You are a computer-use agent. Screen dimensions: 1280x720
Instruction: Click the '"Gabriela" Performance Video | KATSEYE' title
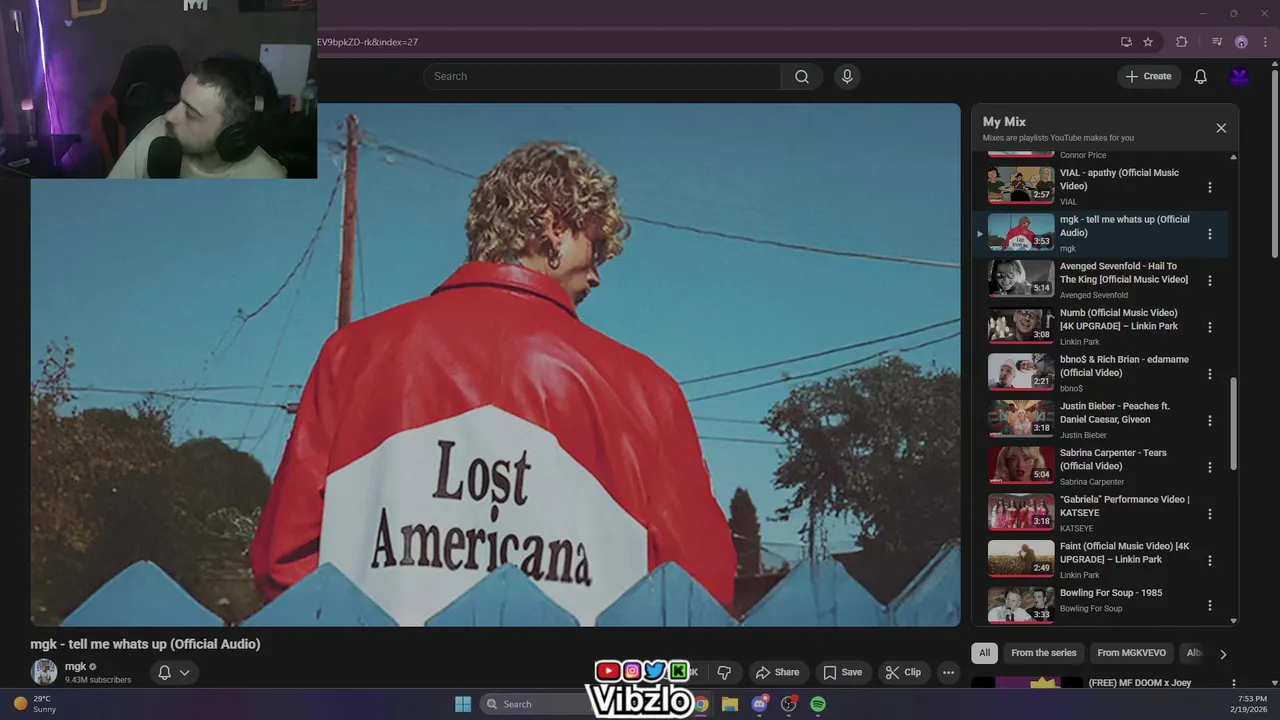tap(1124, 506)
